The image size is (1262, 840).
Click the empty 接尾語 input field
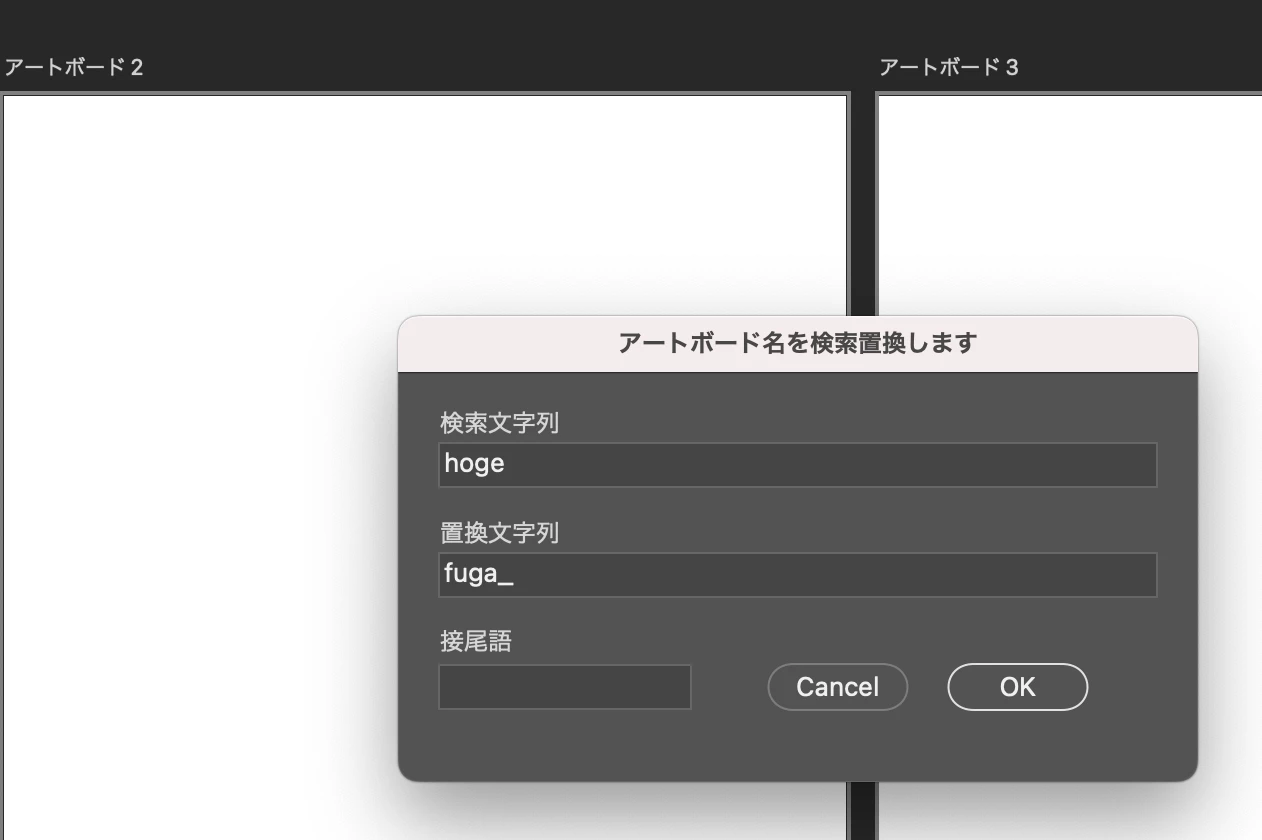(x=565, y=687)
